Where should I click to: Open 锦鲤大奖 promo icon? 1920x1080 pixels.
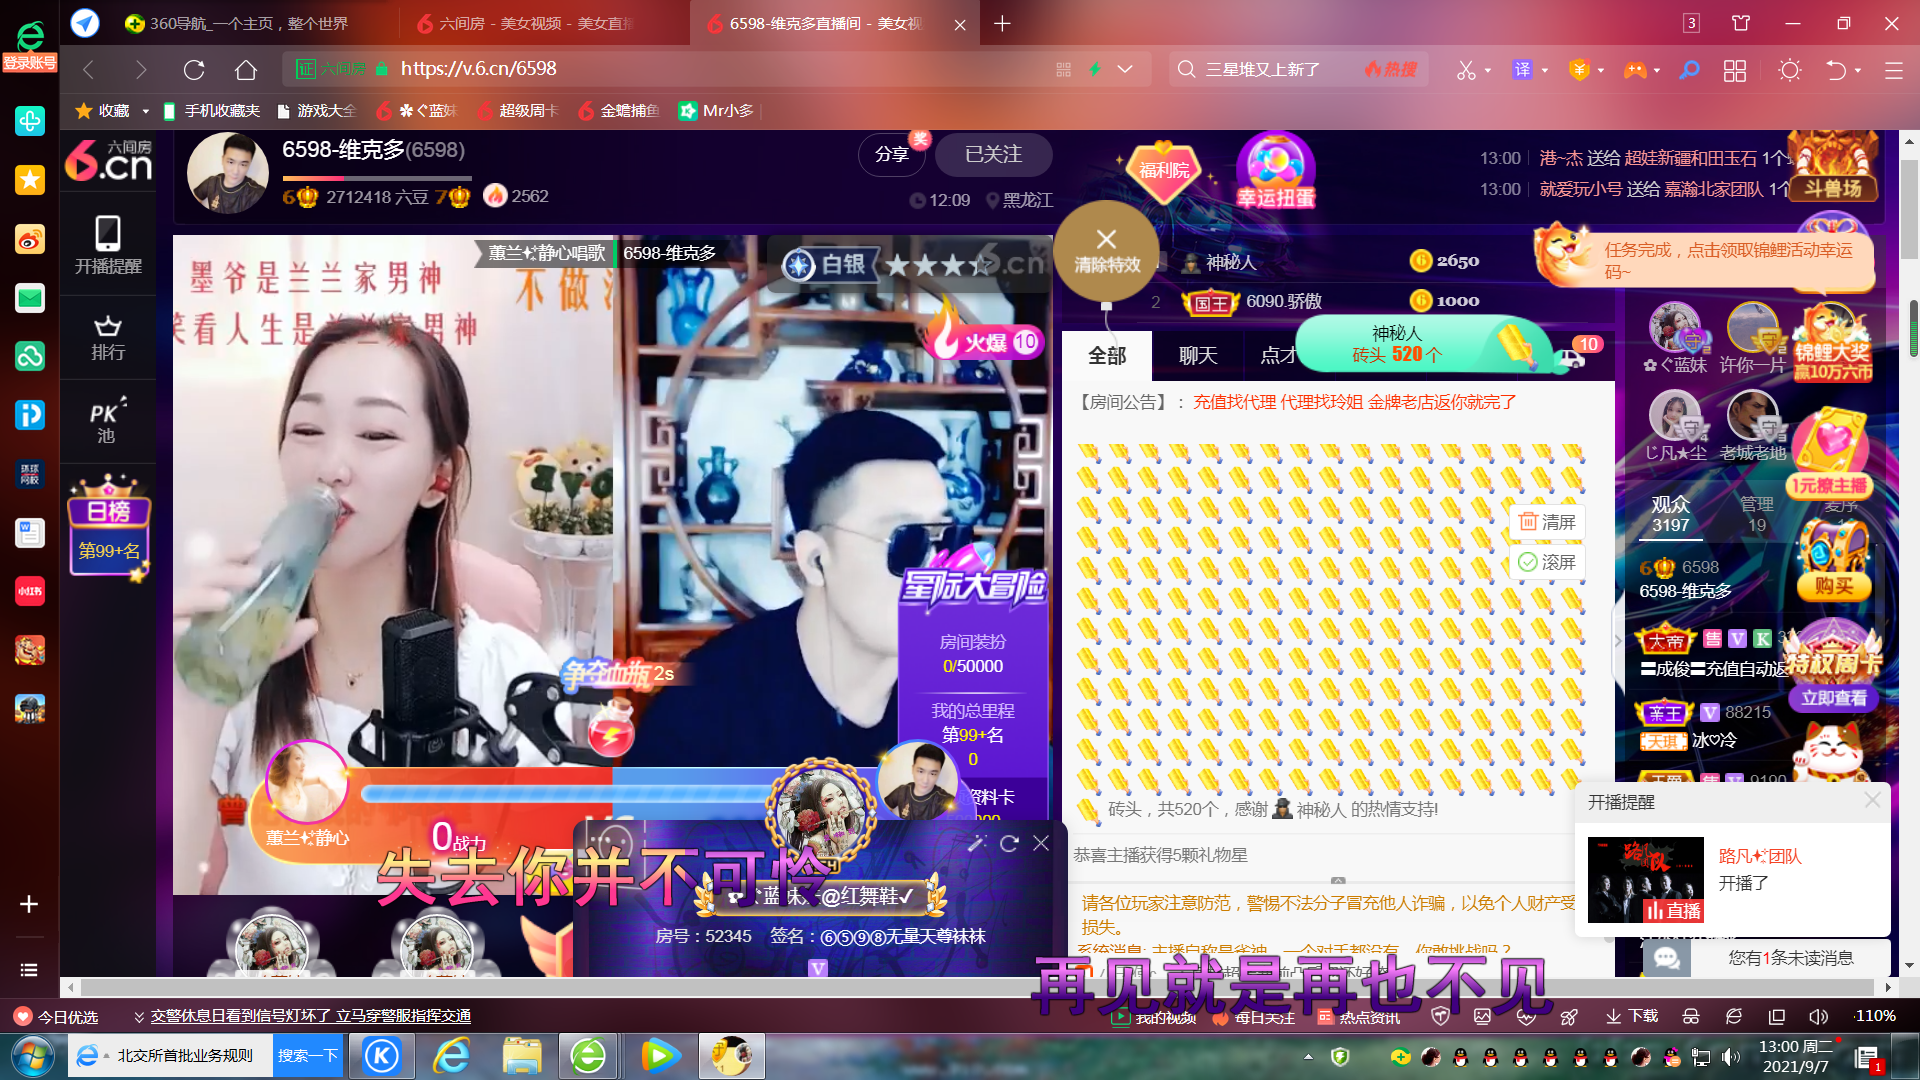(1832, 345)
